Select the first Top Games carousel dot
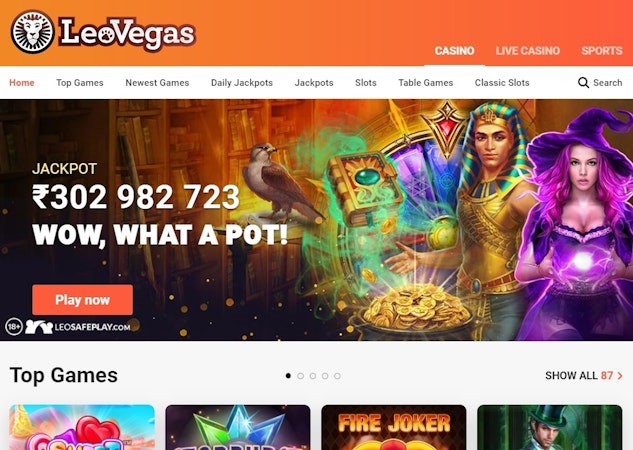The height and width of the screenshot is (450, 633). [288, 376]
